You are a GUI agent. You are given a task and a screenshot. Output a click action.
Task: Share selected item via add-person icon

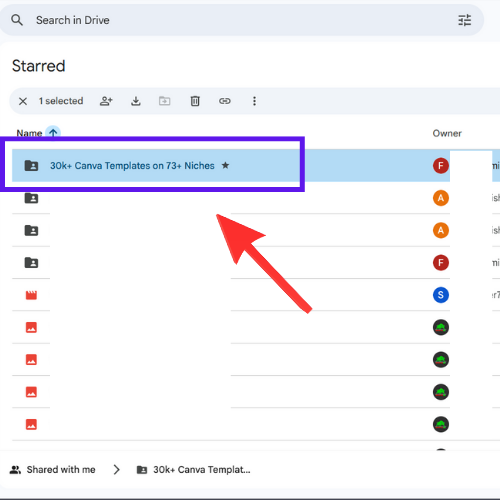(106, 101)
